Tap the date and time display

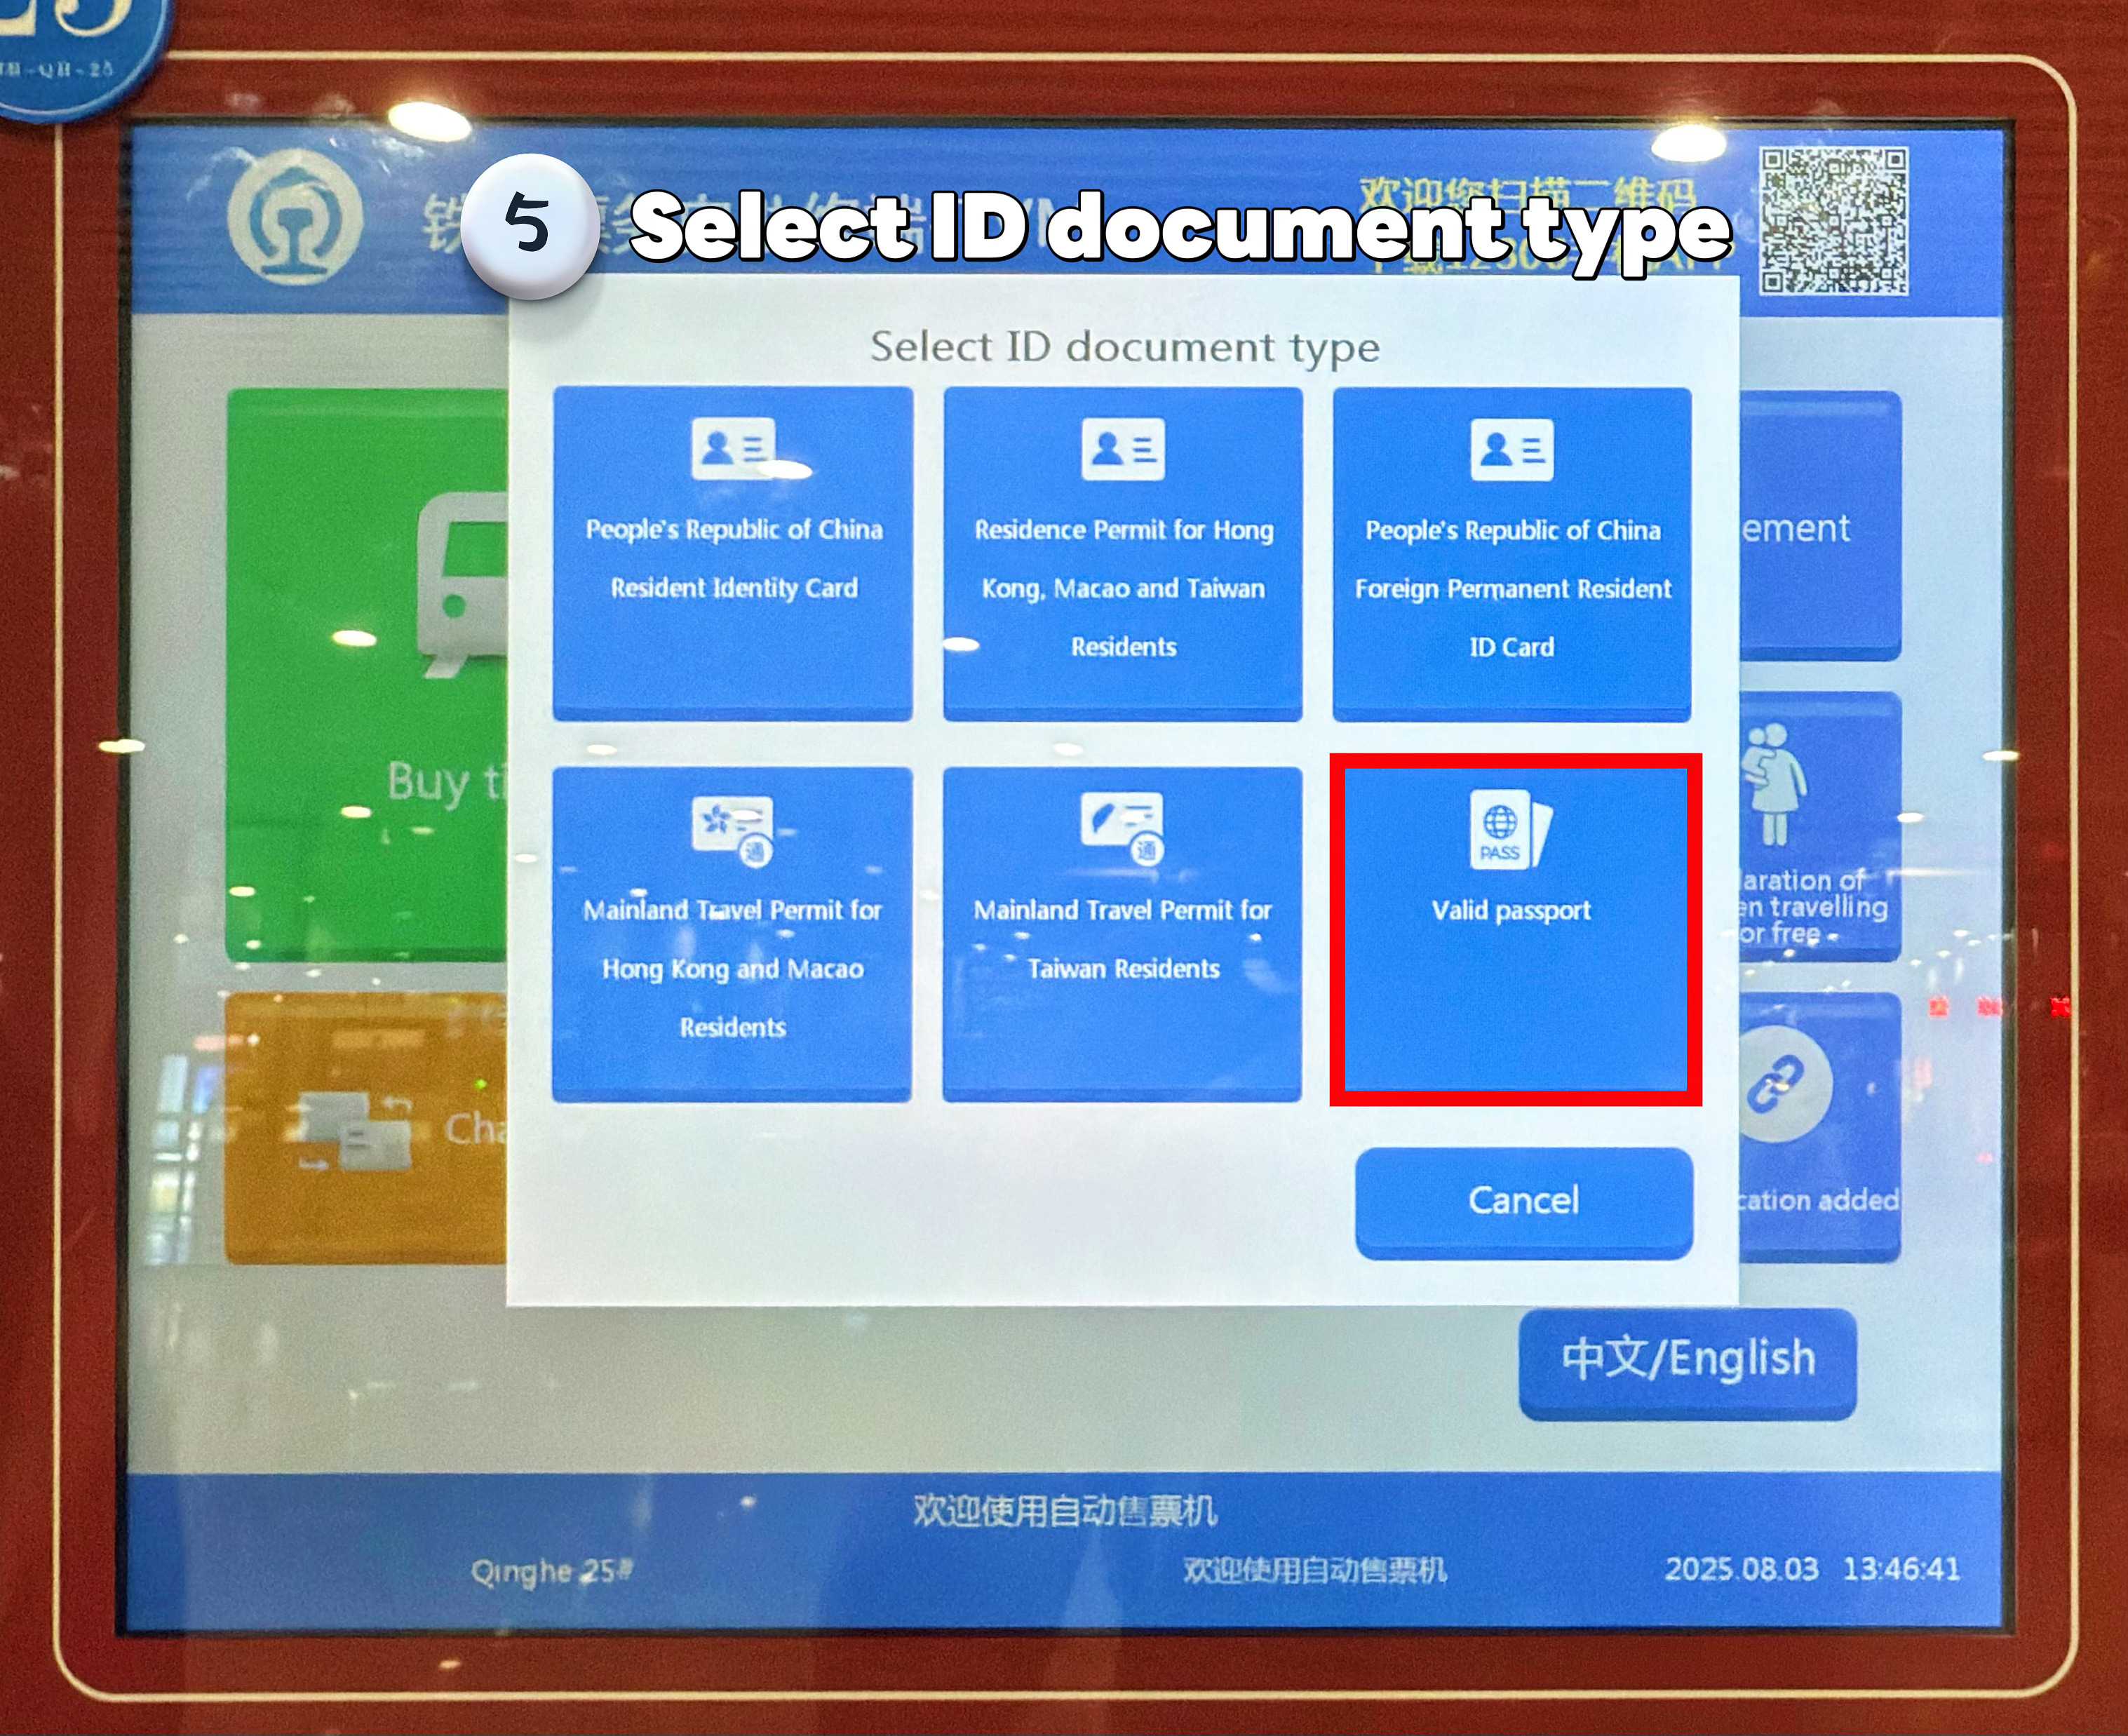[1812, 1568]
